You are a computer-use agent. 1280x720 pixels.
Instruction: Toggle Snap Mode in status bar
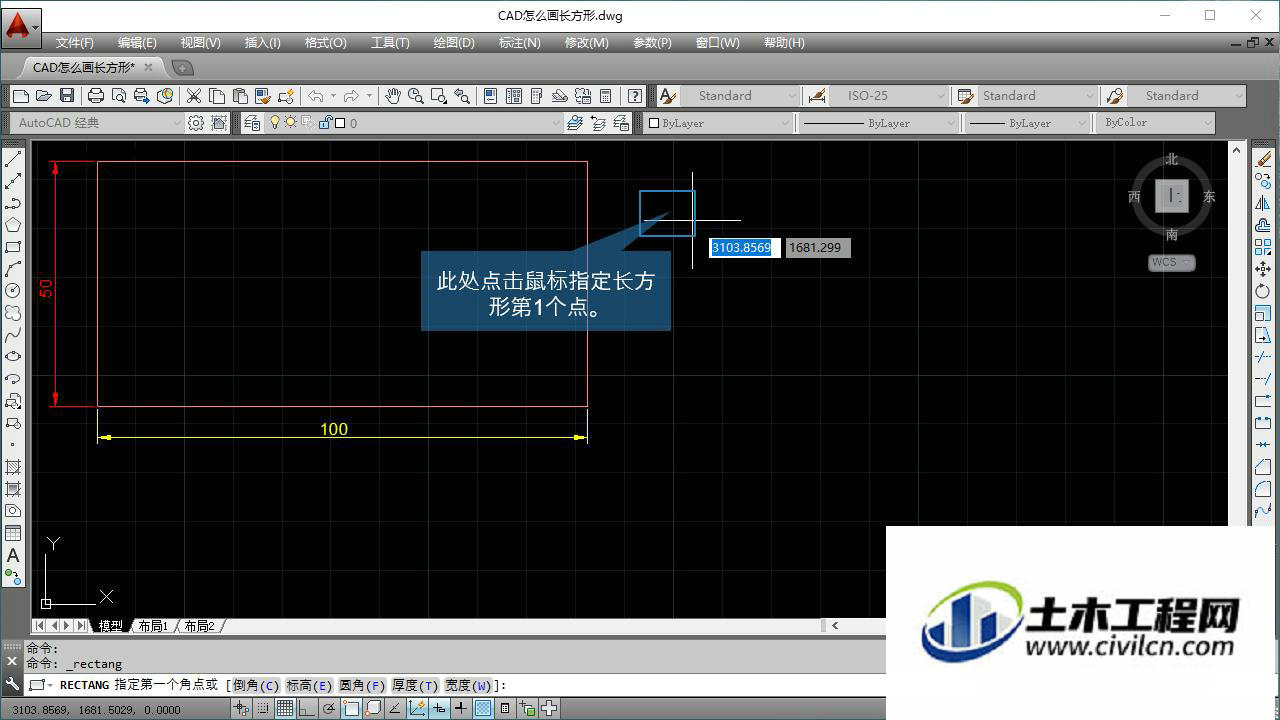click(263, 709)
